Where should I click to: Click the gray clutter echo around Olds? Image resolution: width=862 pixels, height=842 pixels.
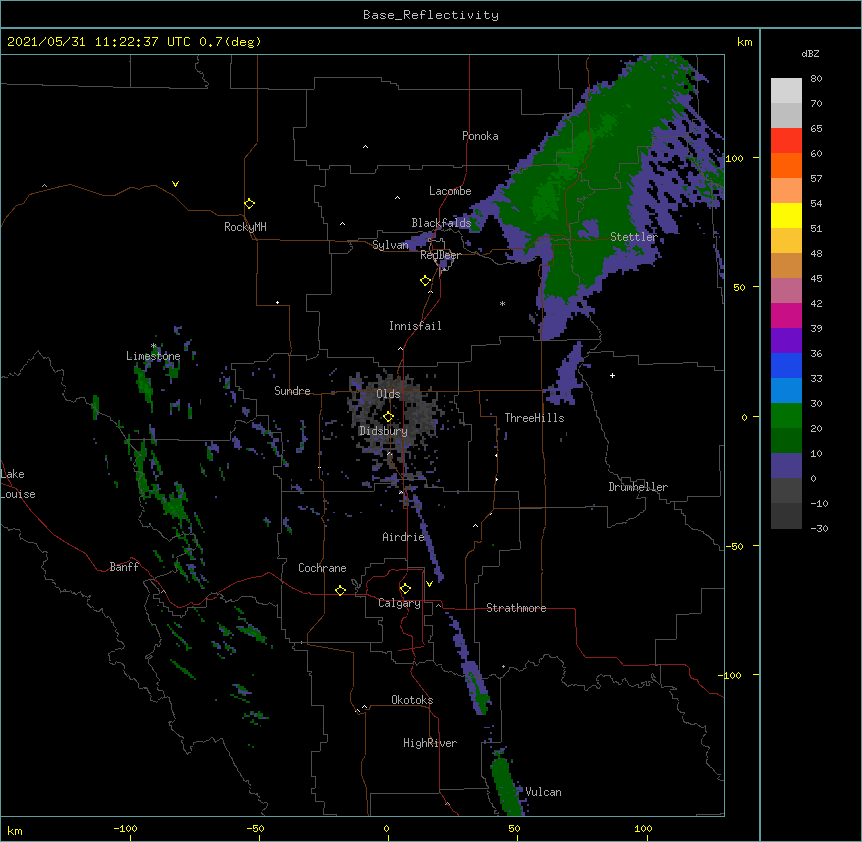coord(394,420)
